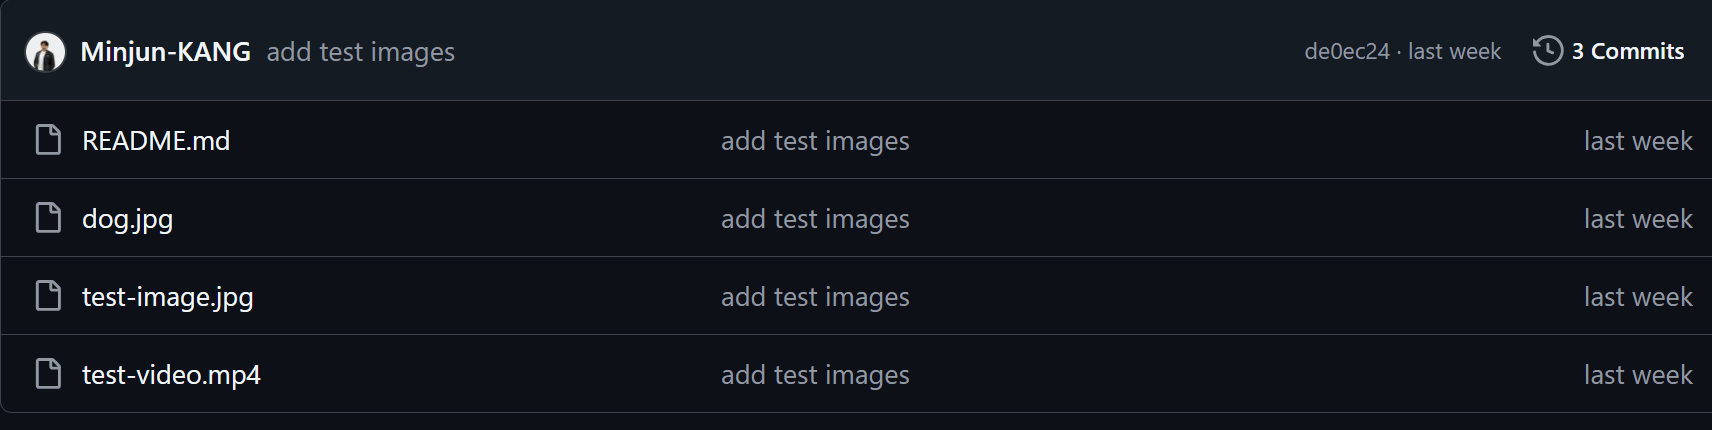Open the Minjun-KANG author profile link
1712x430 pixels.
[165, 52]
